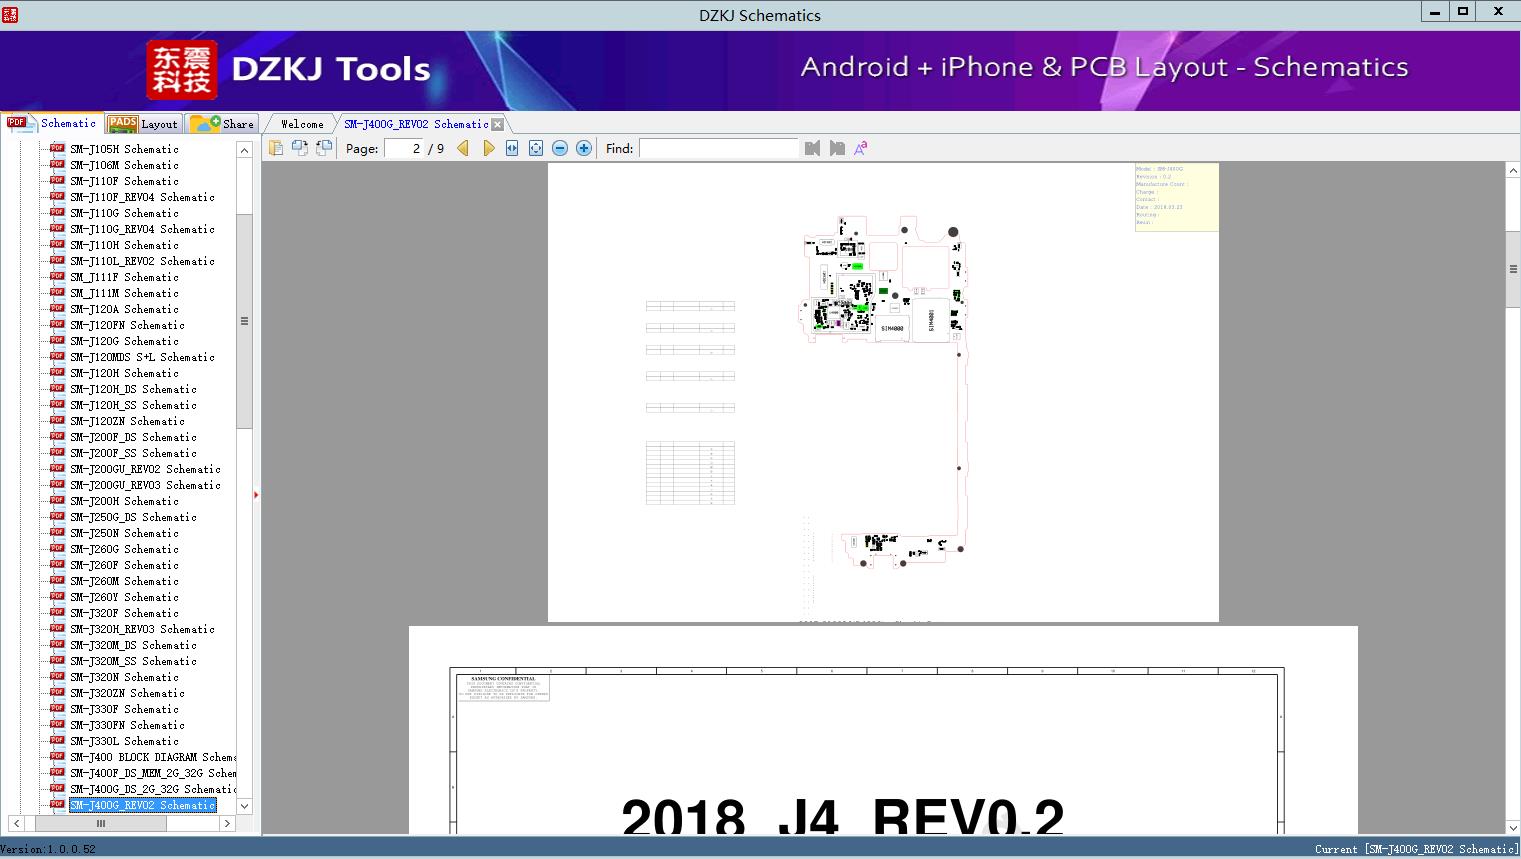Screen dimensions: 1521x859
Task: Open SM-J110H Schematic
Action: coord(124,245)
